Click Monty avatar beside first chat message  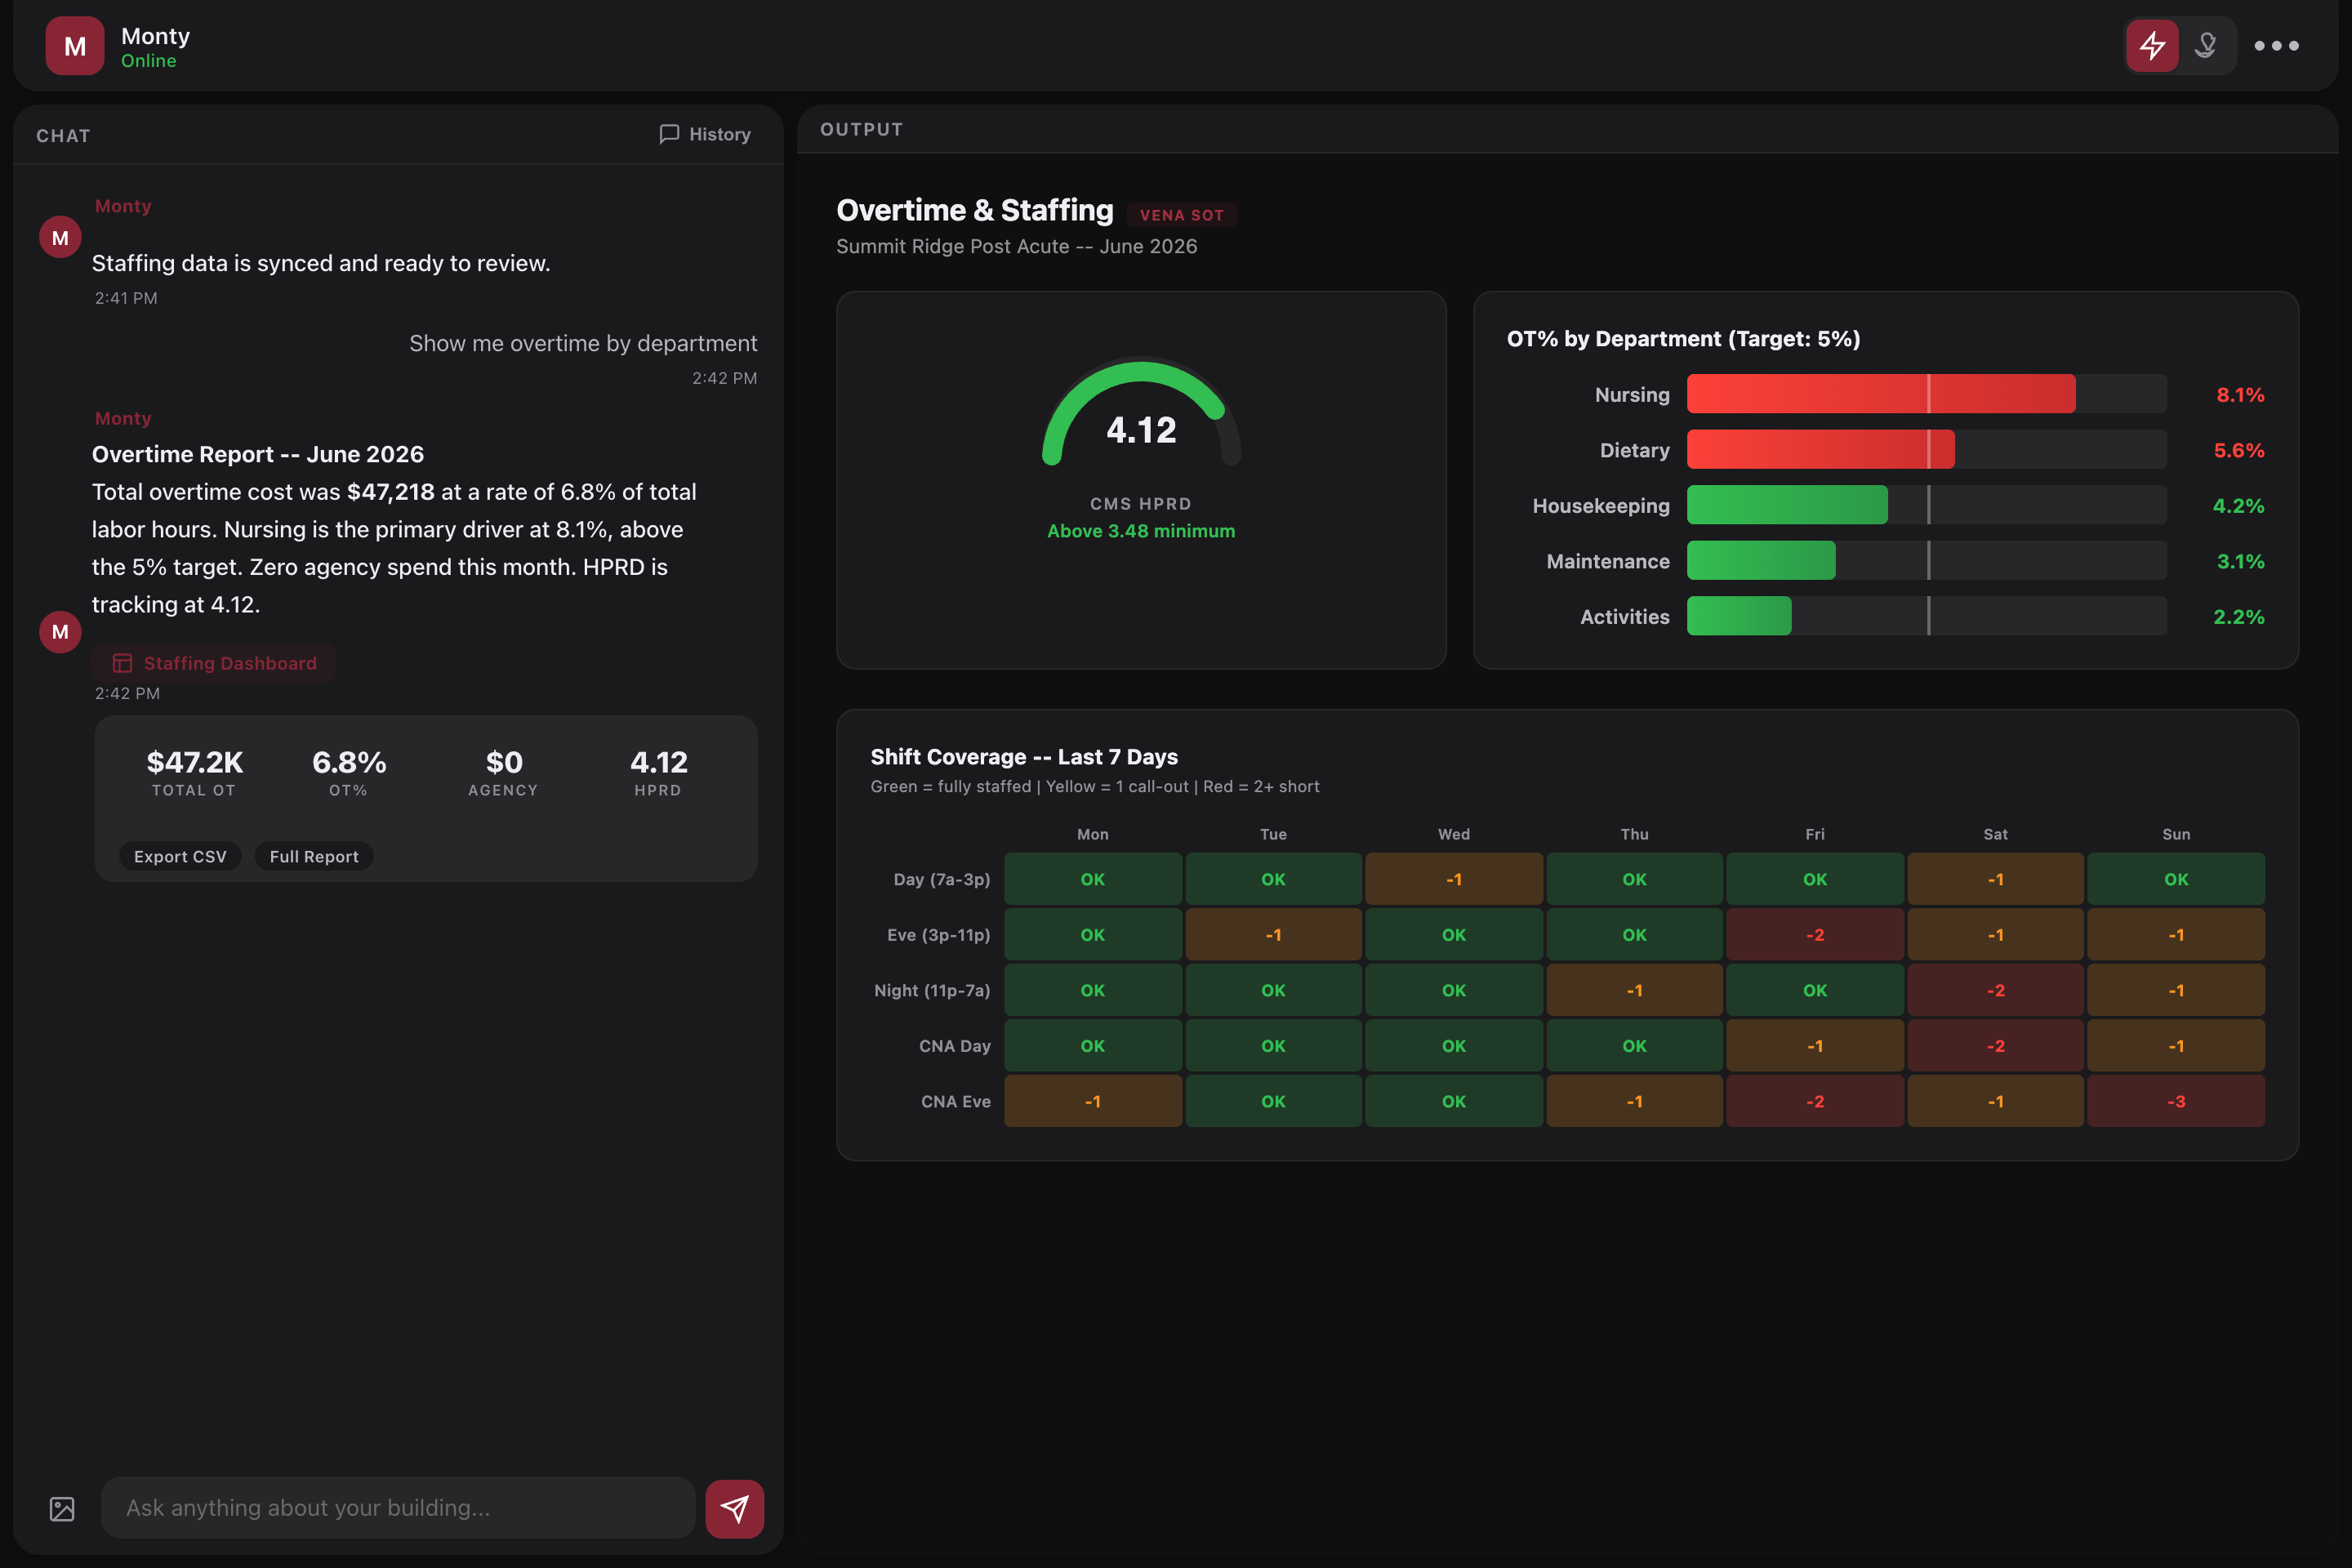coord(60,237)
